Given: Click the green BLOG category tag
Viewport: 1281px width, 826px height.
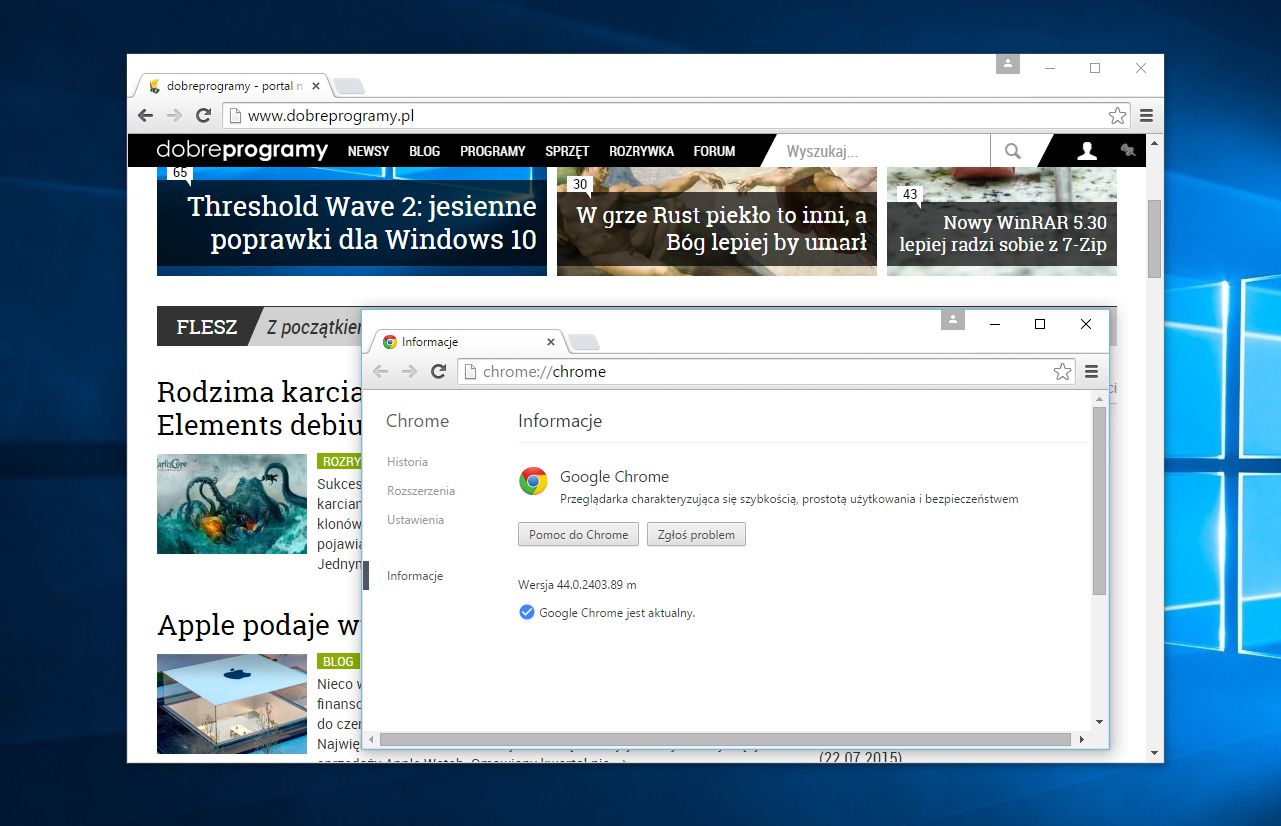Looking at the screenshot, I should click(x=338, y=662).
